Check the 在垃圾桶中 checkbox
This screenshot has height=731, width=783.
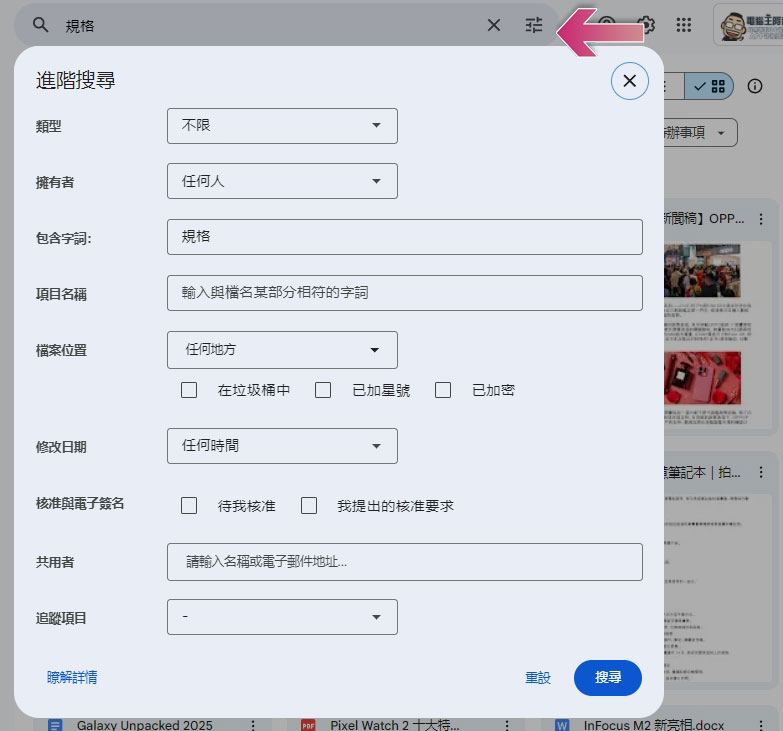[189, 390]
